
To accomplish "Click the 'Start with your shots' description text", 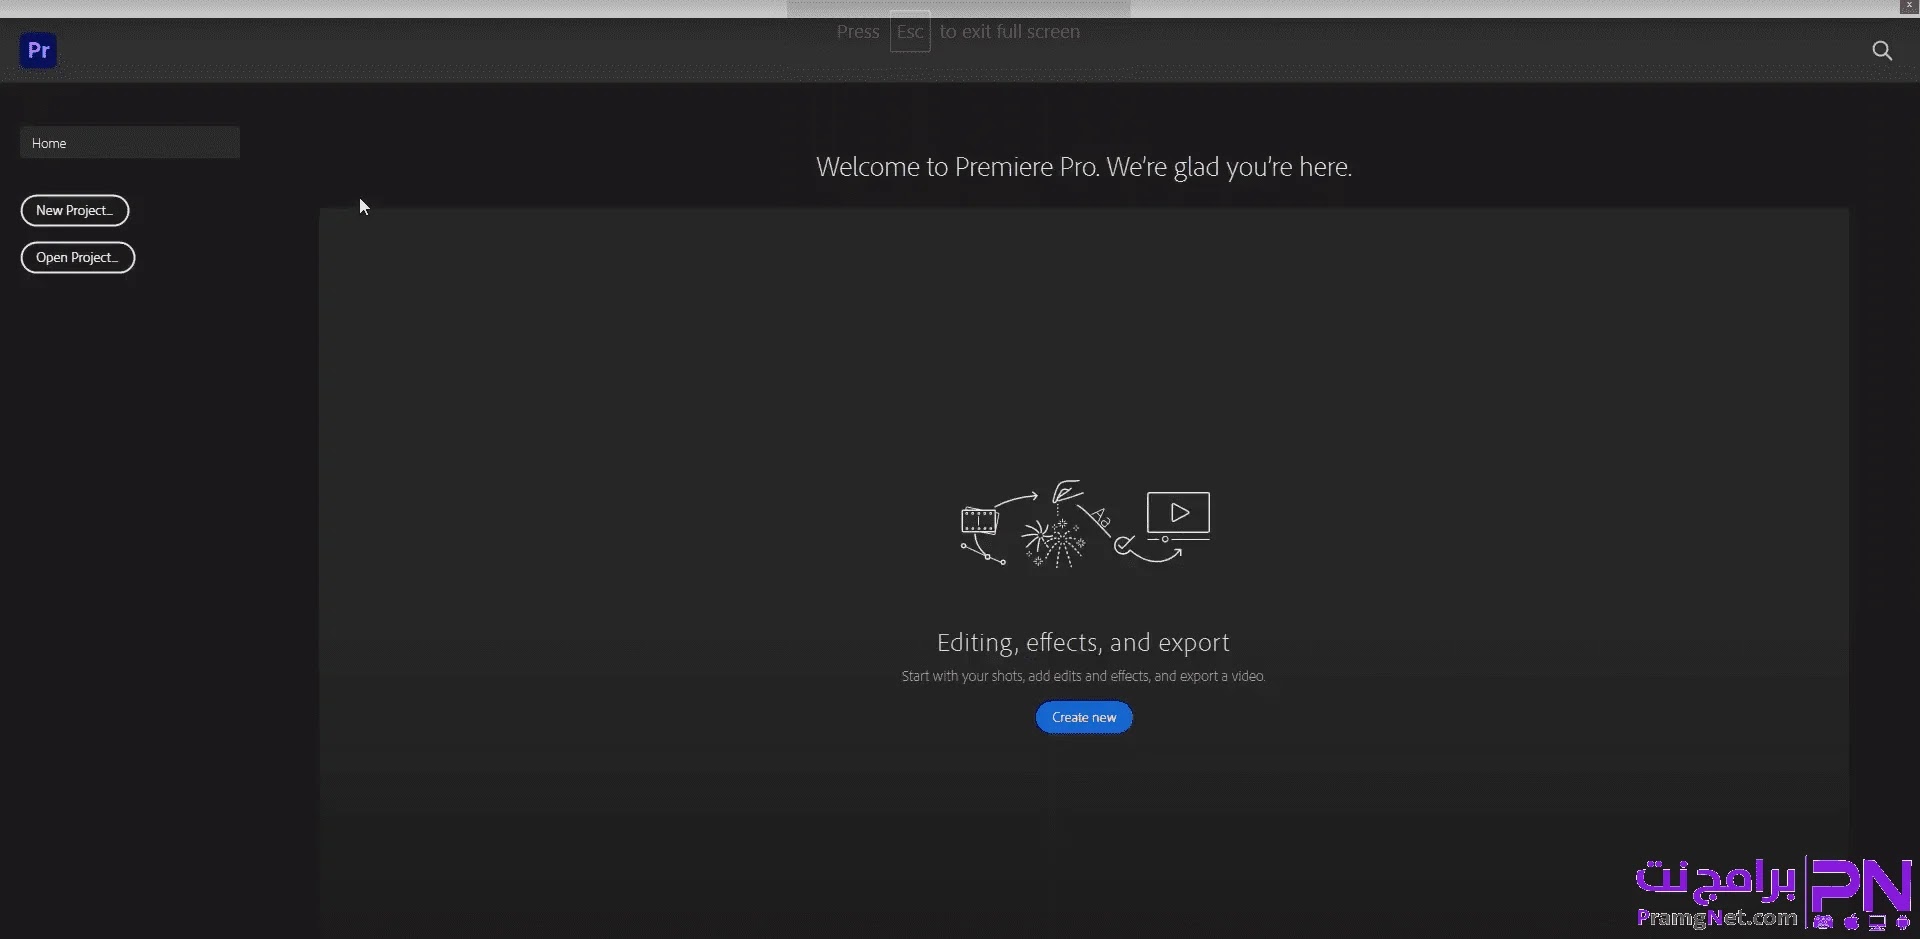I will coord(1083,676).
